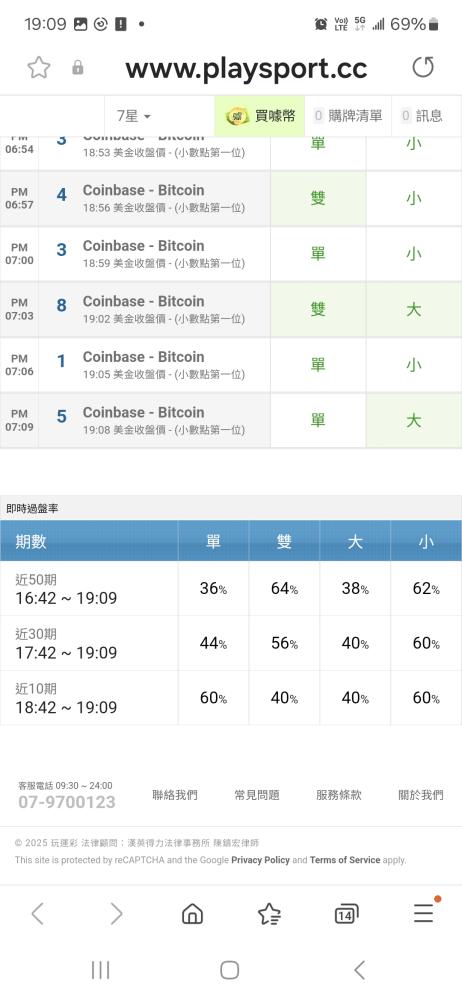
Task: Go to browser home icon
Action: (192, 914)
